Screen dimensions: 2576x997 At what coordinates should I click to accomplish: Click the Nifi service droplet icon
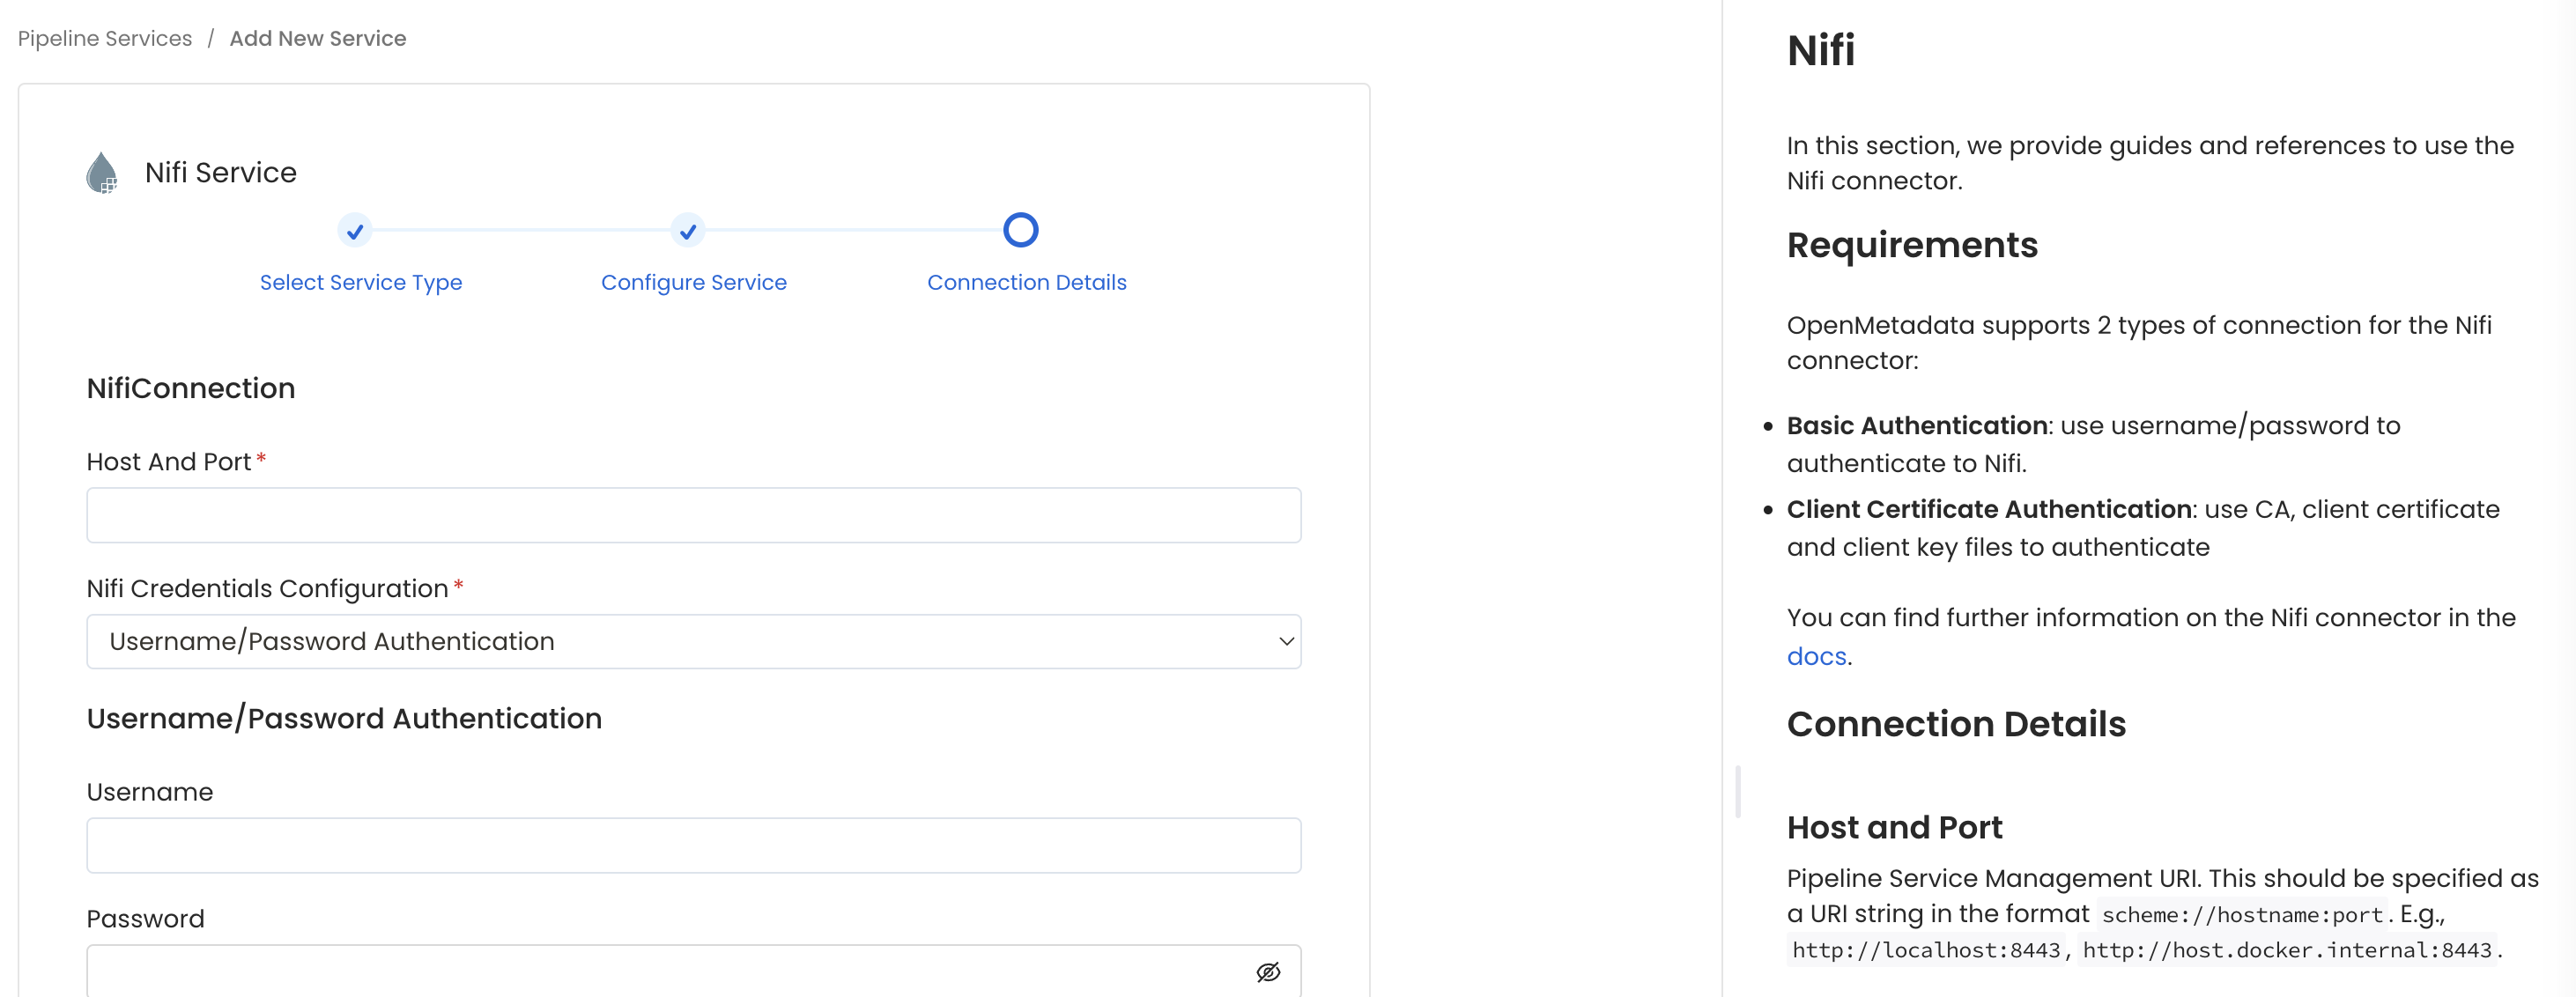[101, 171]
